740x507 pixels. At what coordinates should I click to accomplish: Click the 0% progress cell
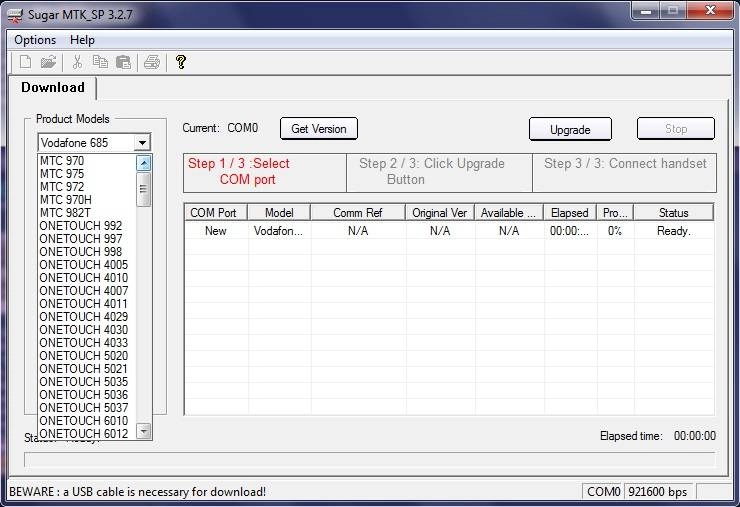(615, 231)
